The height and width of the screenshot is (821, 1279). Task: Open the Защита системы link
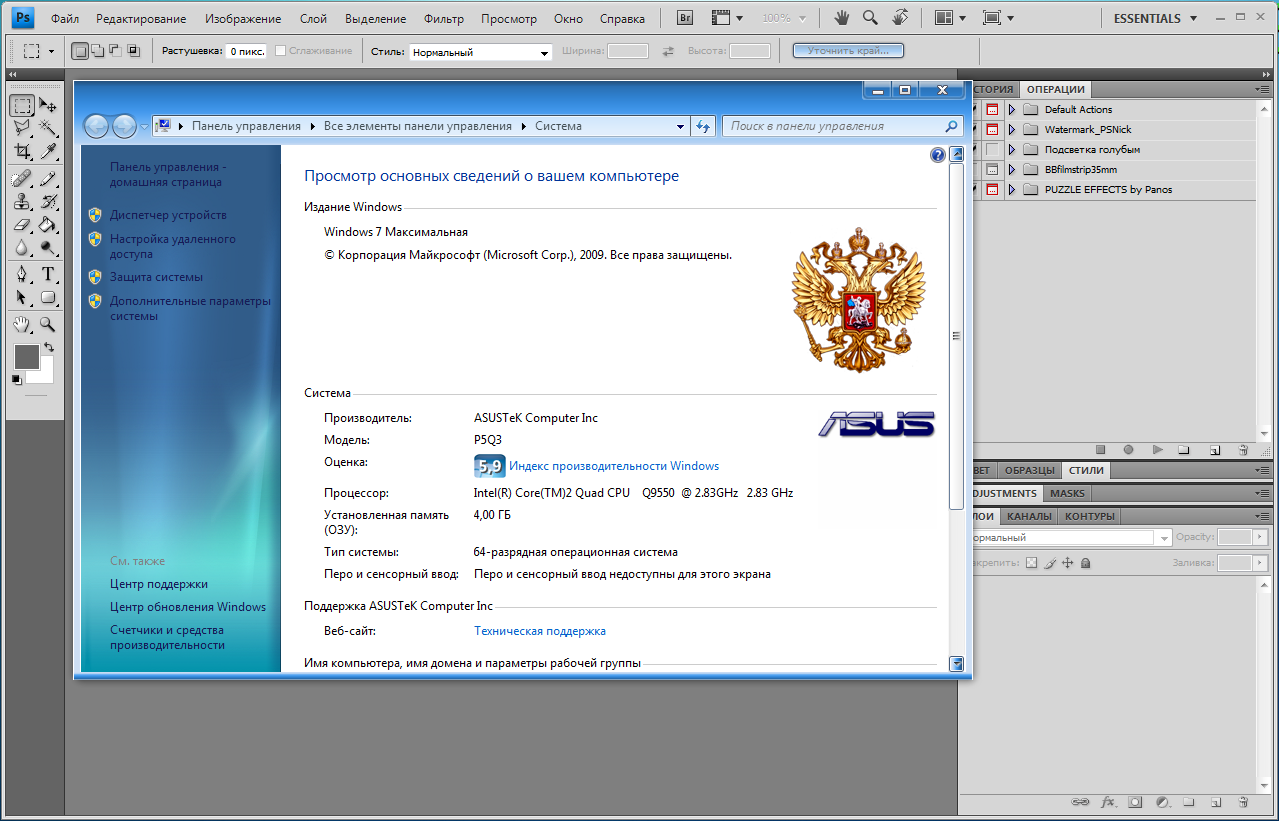(156, 277)
